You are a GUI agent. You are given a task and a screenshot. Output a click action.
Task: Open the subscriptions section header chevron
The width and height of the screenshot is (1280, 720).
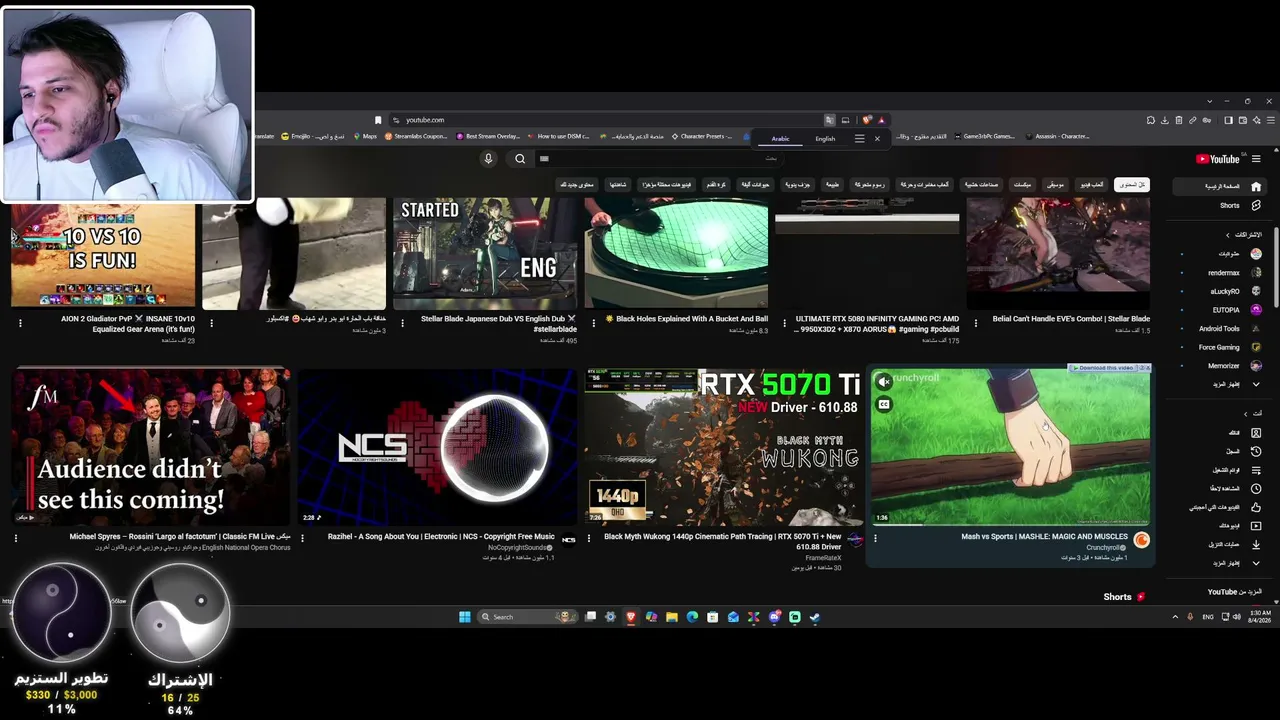point(1228,235)
